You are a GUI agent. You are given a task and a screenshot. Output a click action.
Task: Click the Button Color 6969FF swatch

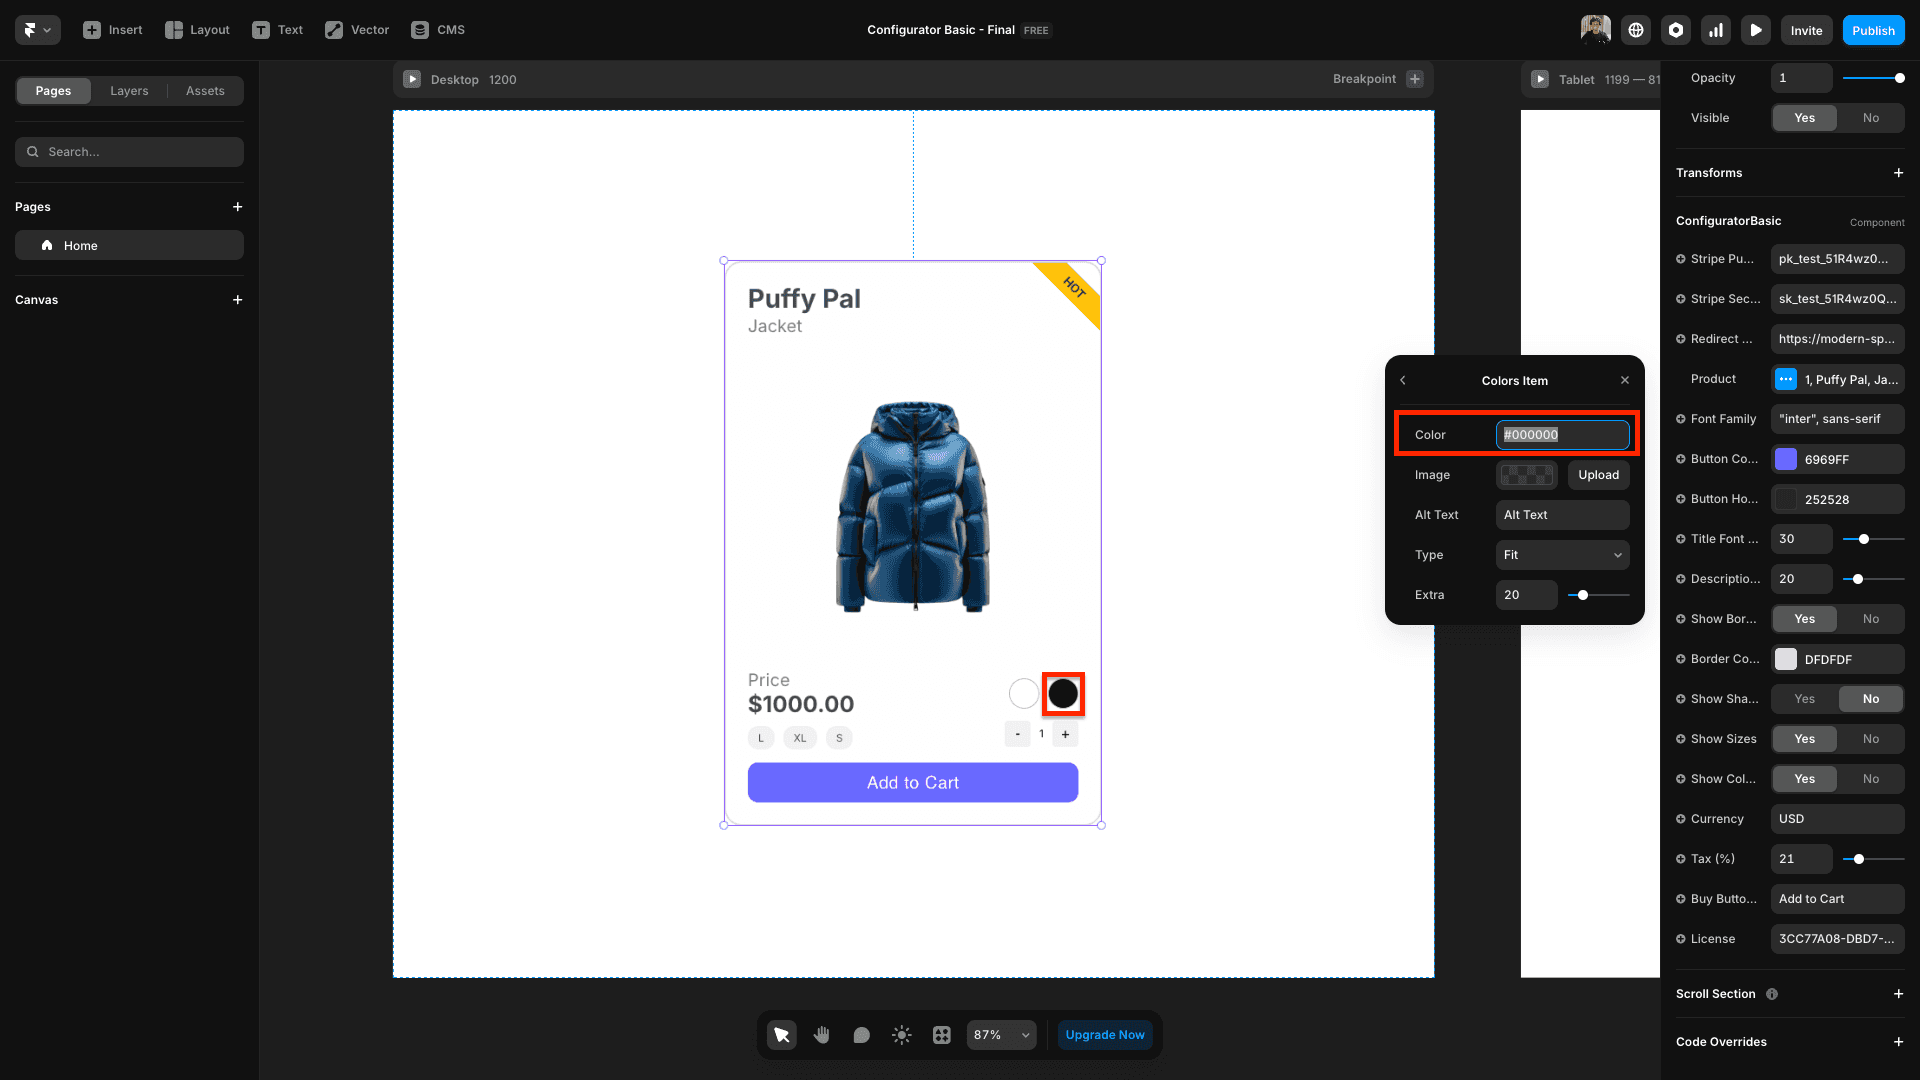1786,459
